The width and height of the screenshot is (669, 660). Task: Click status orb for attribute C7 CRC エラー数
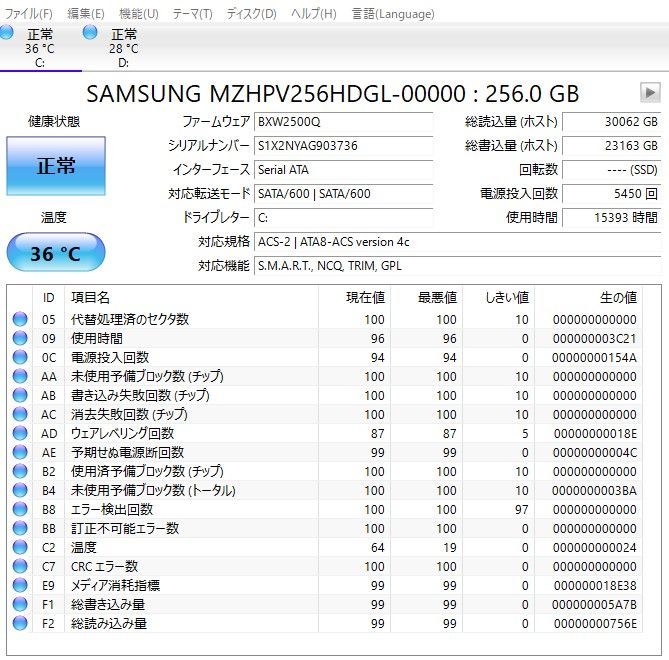(20, 566)
